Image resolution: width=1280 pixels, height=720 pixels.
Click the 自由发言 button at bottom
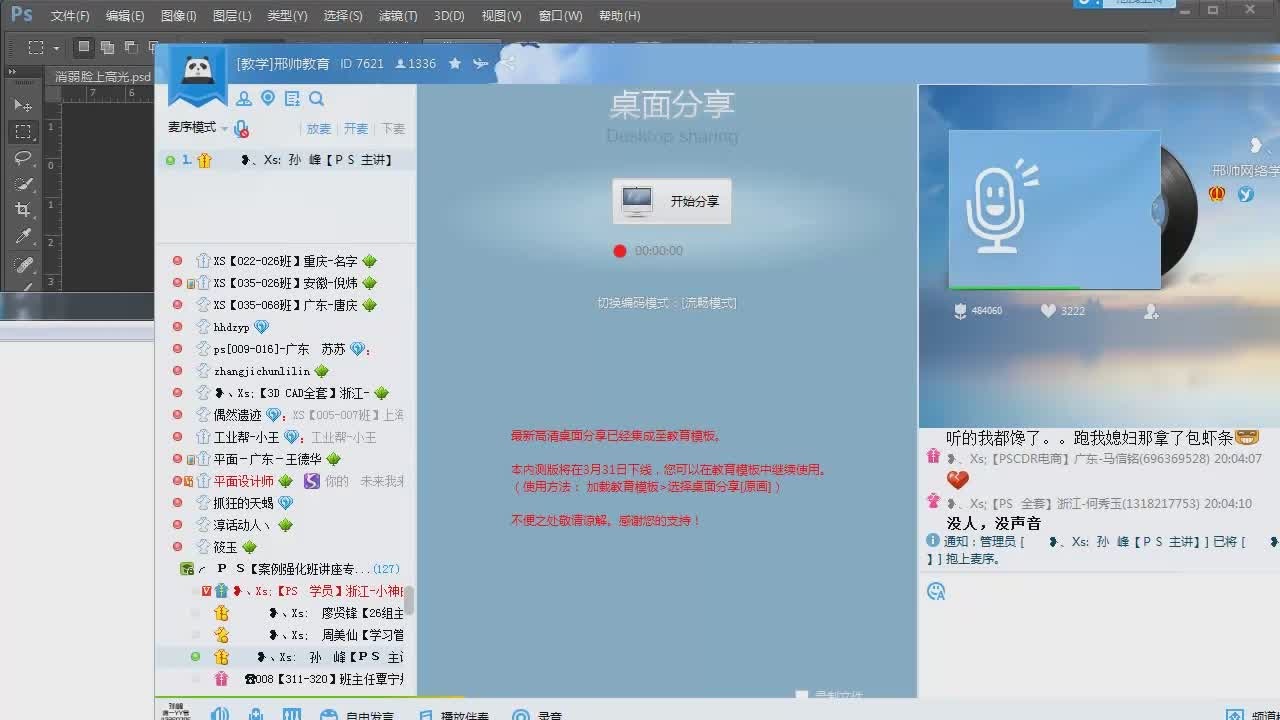(x=358, y=715)
